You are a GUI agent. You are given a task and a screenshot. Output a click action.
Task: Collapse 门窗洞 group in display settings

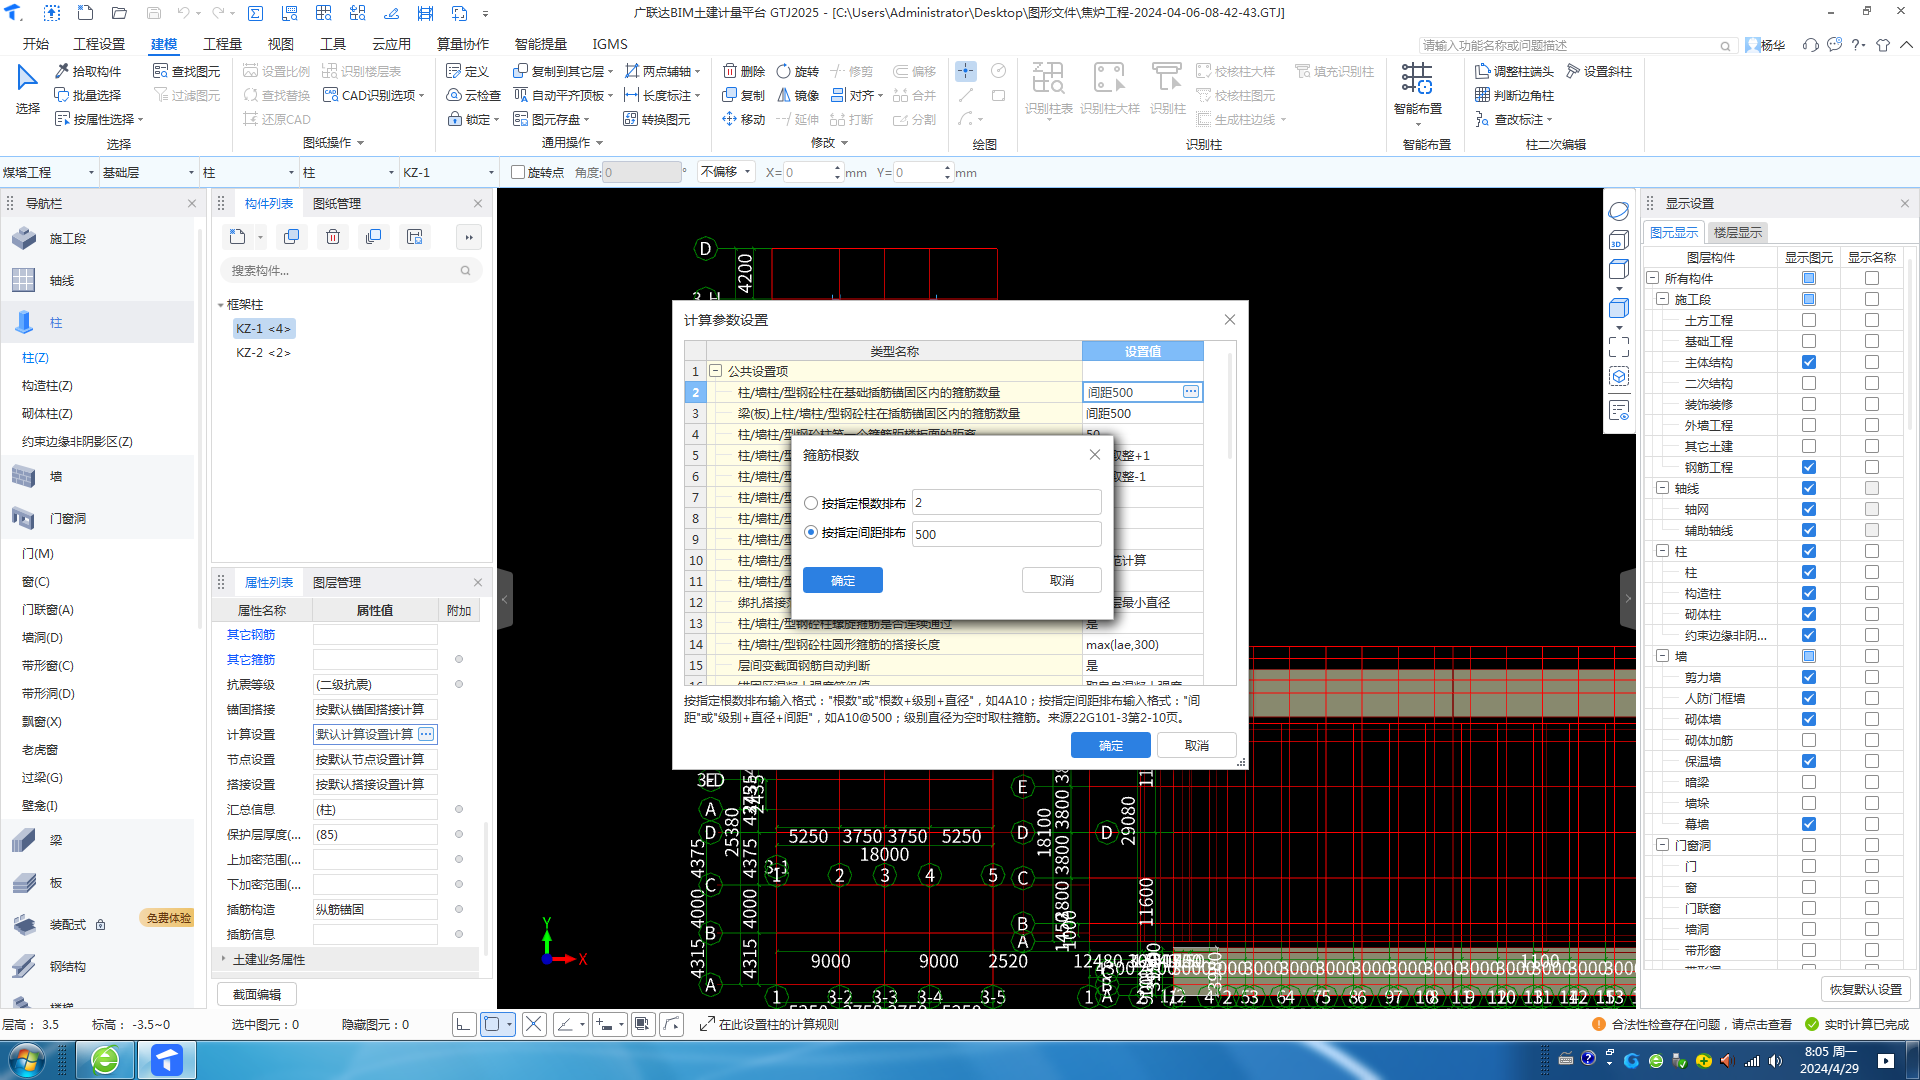click(x=1662, y=845)
